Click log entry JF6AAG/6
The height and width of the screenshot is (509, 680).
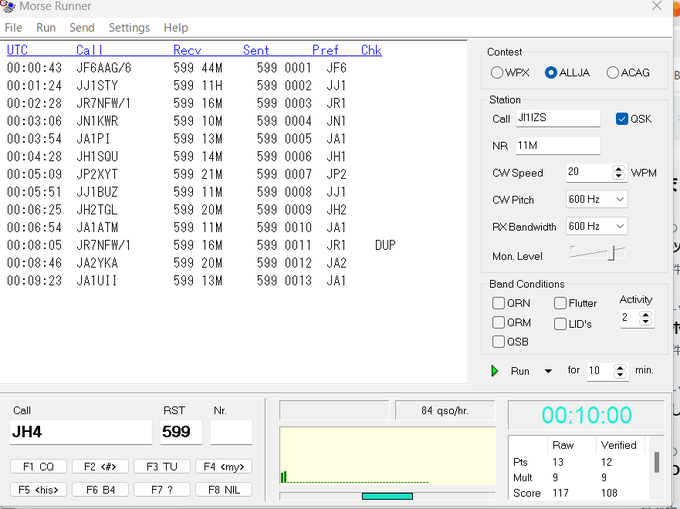(104, 68)
